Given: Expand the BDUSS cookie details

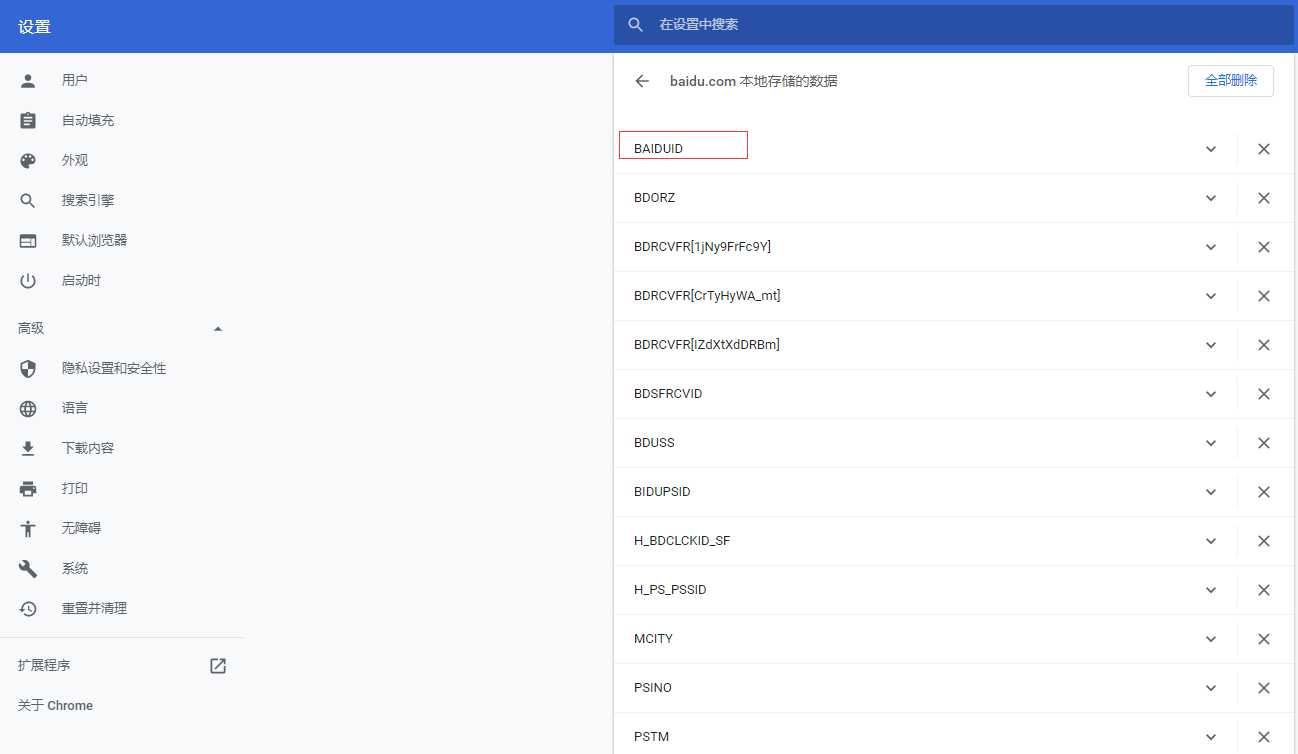Looking at the screenshot, I should point(1211,443).
